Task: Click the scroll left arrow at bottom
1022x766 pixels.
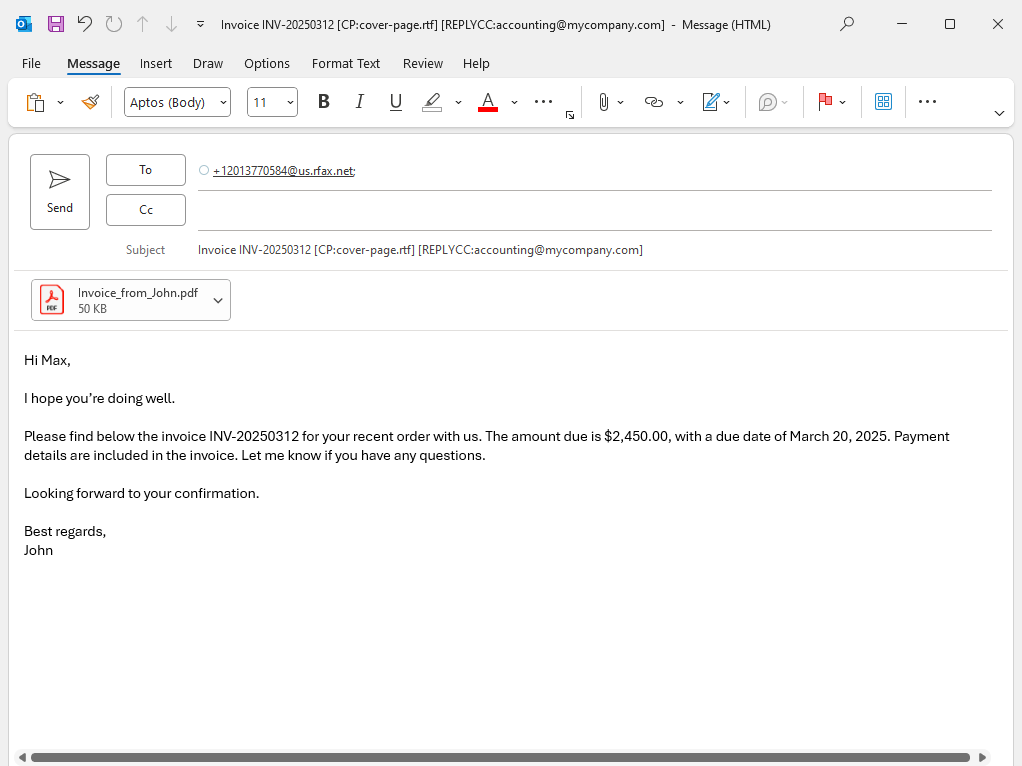Action: (x=22, y=757)
